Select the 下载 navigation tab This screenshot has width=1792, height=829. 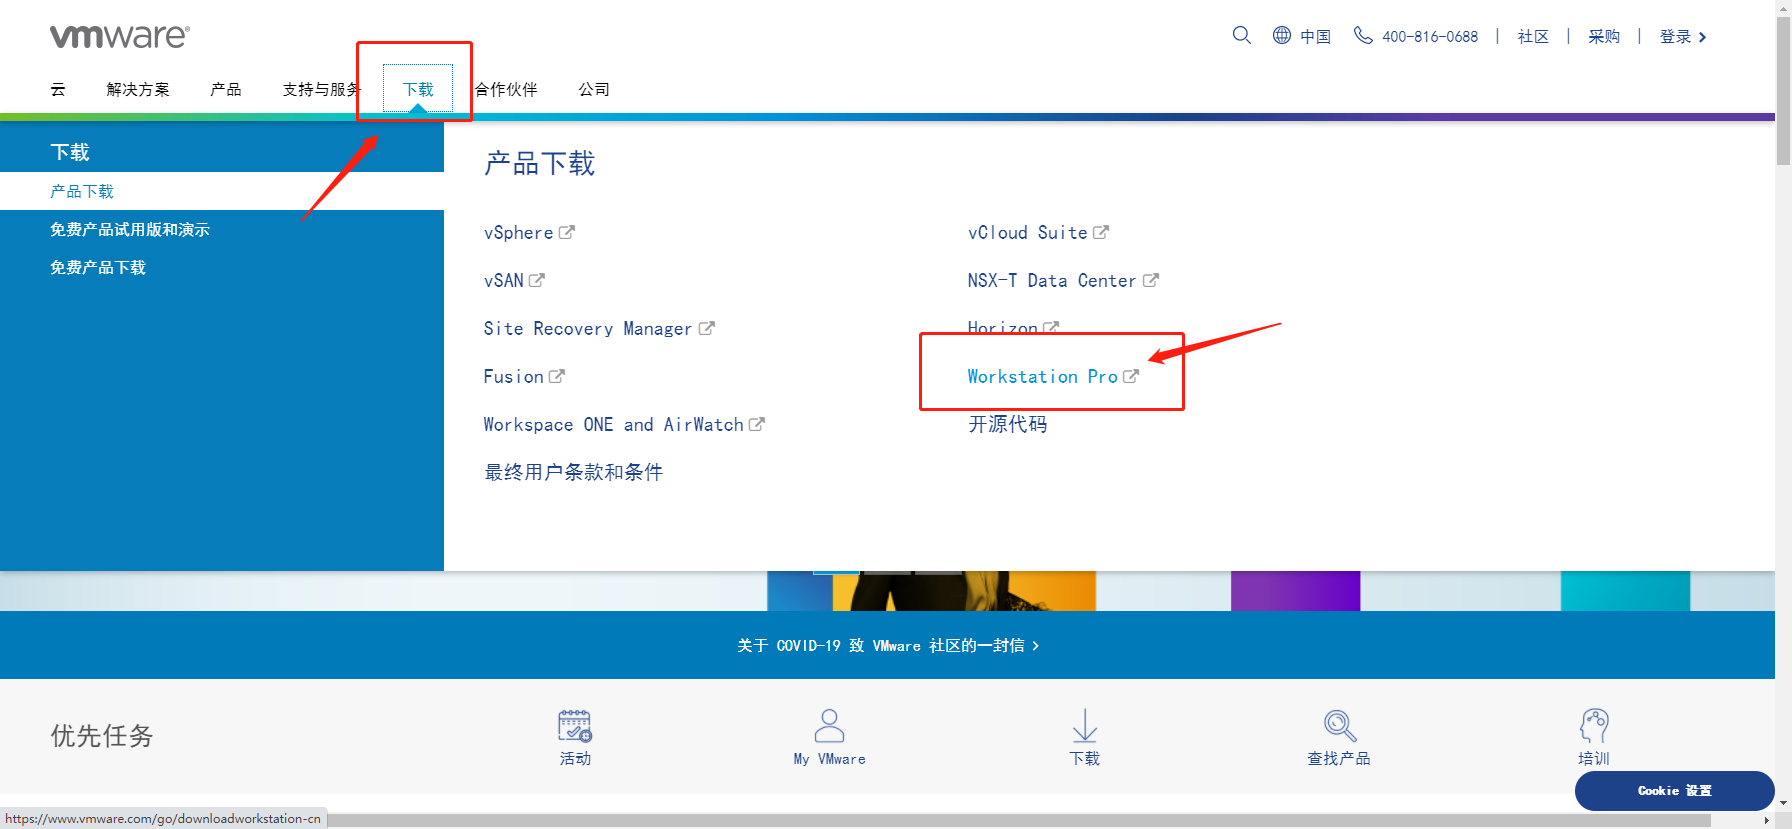[x=418, y=89]
